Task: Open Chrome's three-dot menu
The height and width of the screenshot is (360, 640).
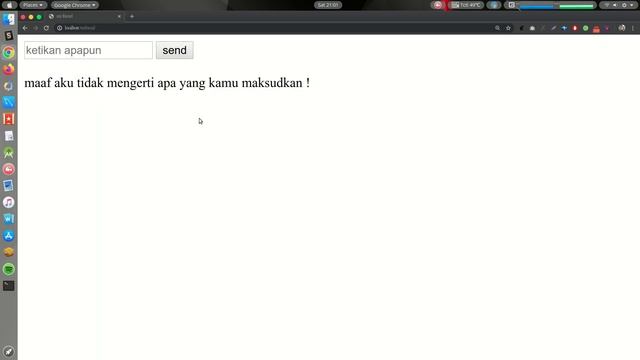Action: point(633,28)
